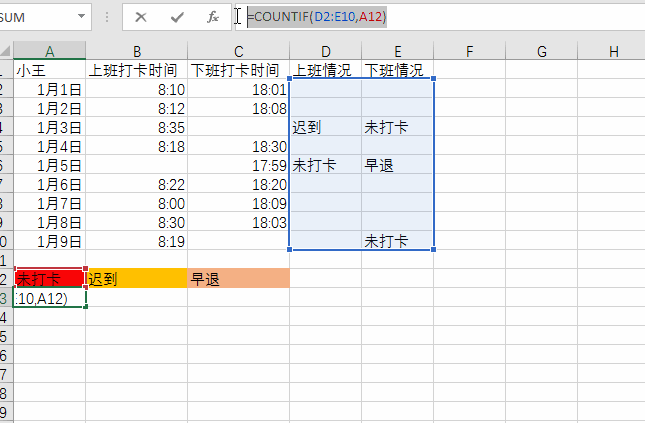Select the date cell 1月3日
Screen dimensions: 645x423
coord(50,127)
